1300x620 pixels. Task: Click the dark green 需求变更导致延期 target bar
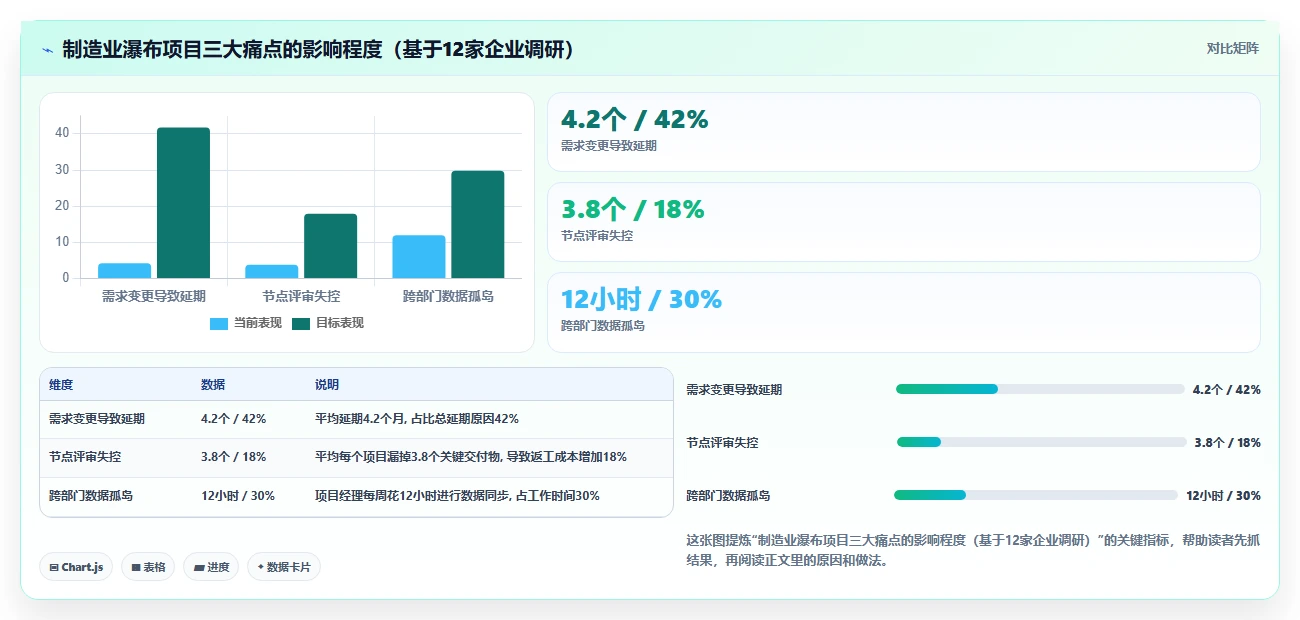click(183, 203)
